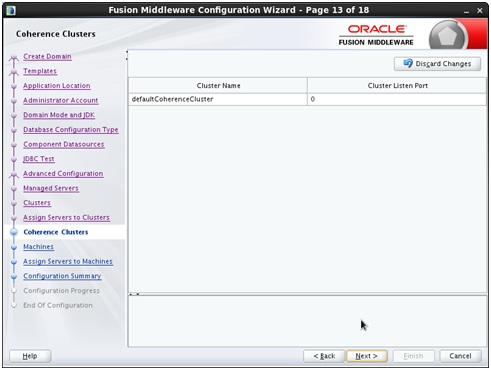Open the Machines step
This screenshot has width=491, height=370.
tap(38, 247)
